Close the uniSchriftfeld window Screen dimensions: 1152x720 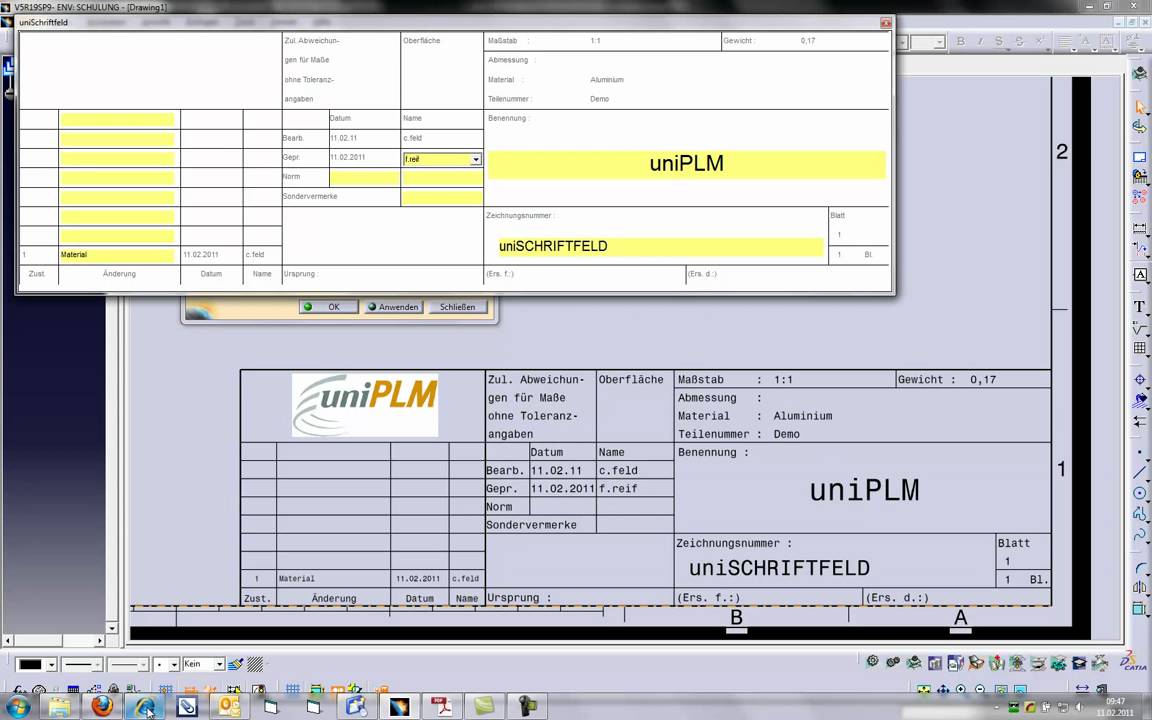point(886,23)
